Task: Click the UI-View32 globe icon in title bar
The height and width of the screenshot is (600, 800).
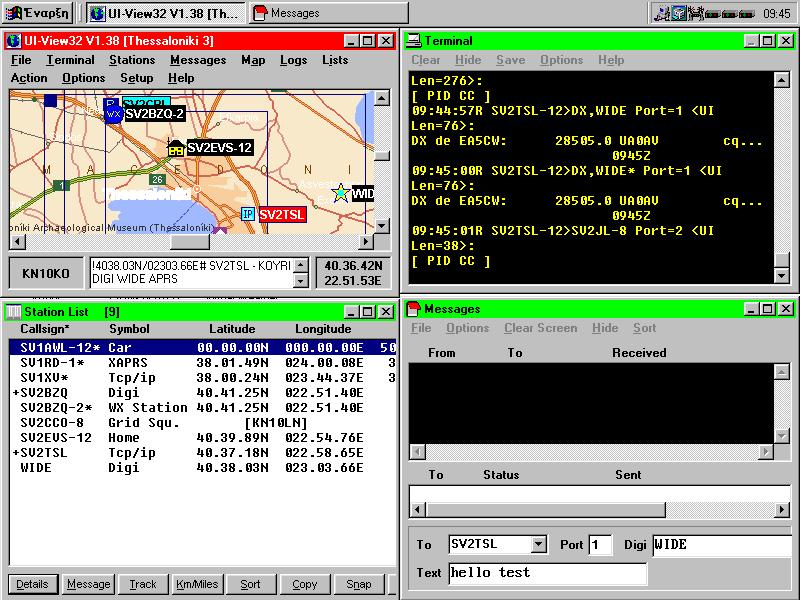Action: (14, 41)
